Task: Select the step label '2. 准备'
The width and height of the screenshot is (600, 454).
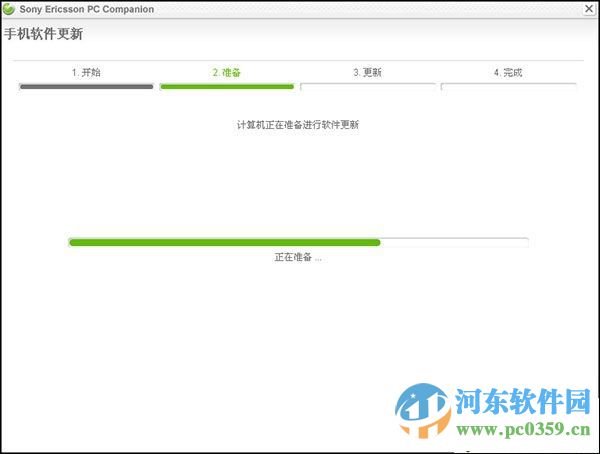Action: 227,72
